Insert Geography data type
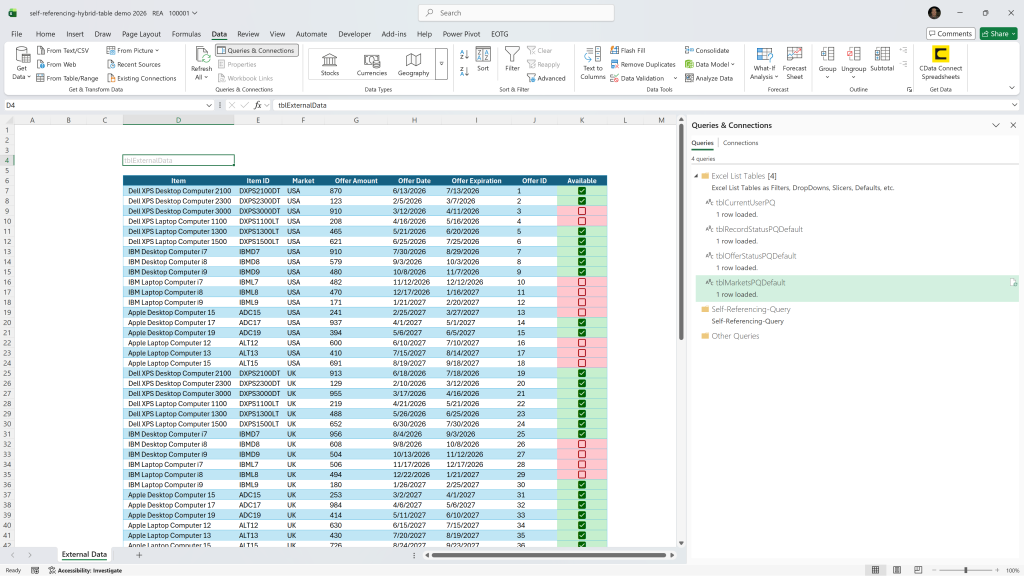 tap(413, 64)
